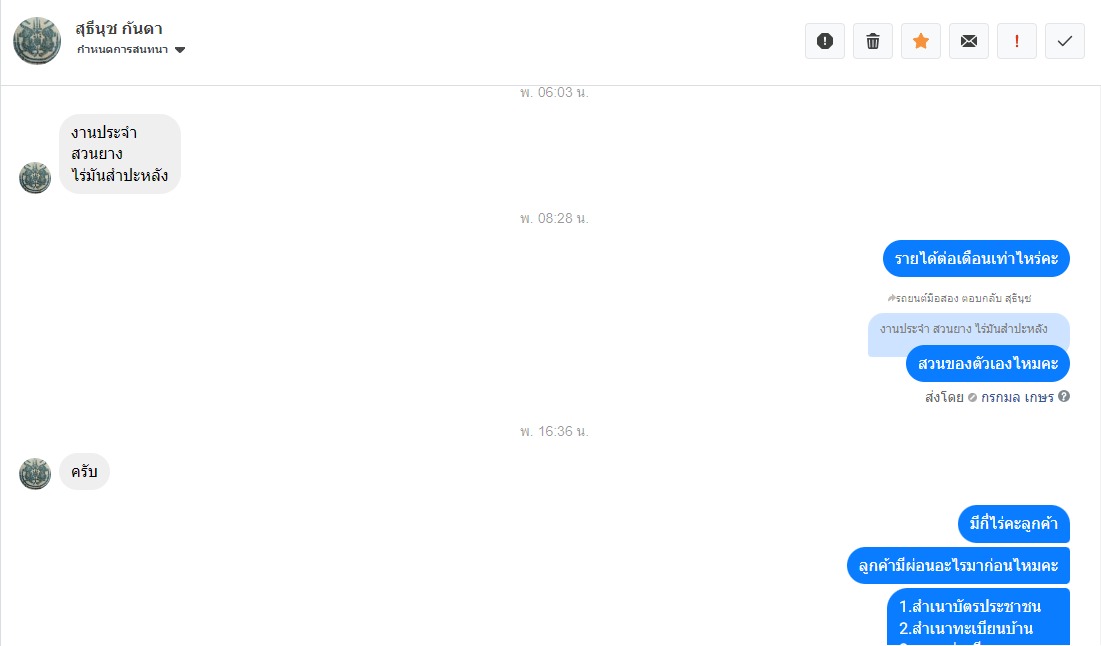Click the sender name กรกมล เกษร
The image size is (1101, 646).
coord(1017,397)
